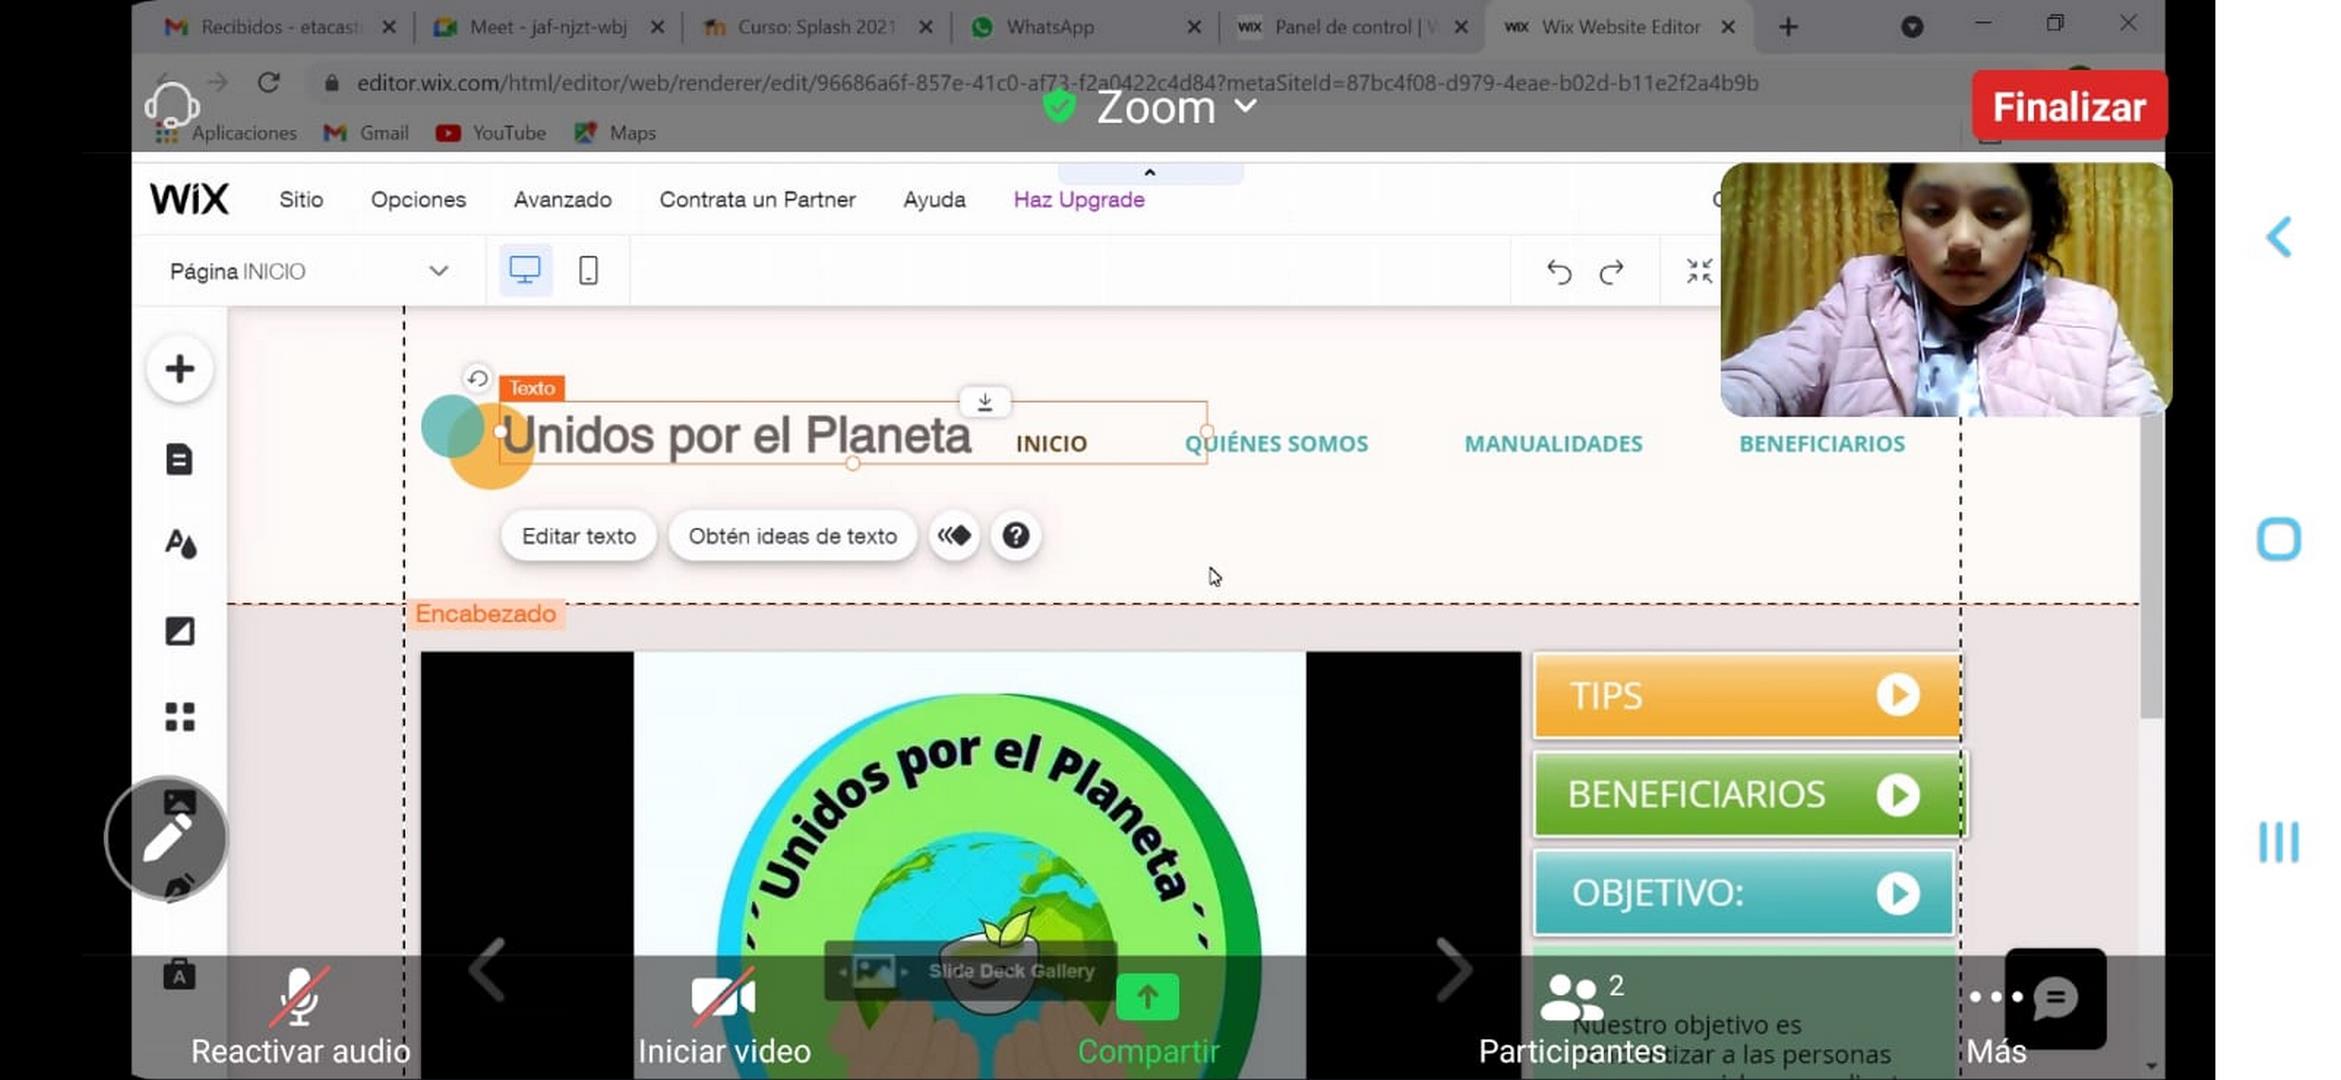
Task: Switch to the Meet browser tab
Action: coord(548,27)
